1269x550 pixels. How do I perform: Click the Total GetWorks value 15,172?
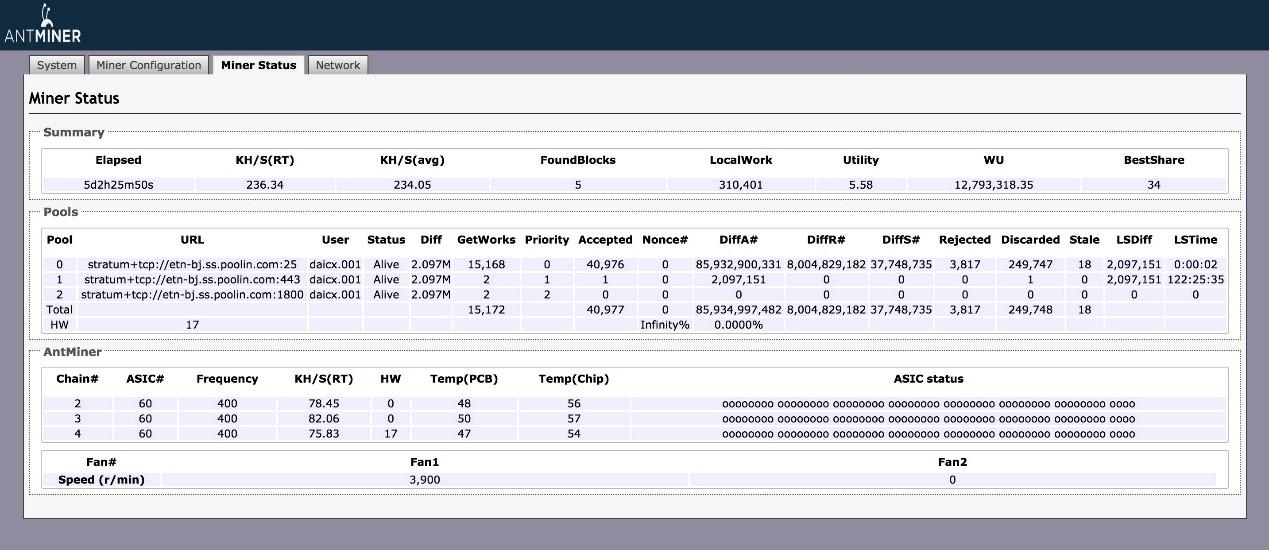[x=486, y=310]
